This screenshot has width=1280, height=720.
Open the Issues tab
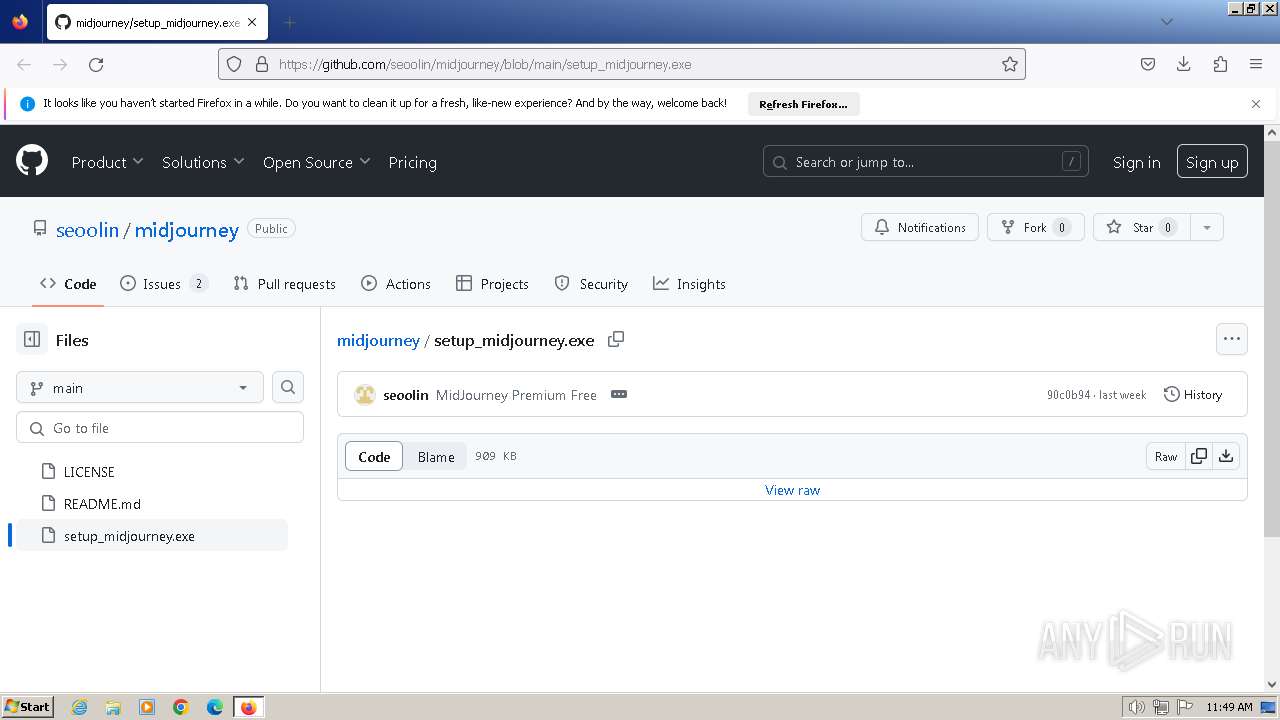[x=164, y=284]
